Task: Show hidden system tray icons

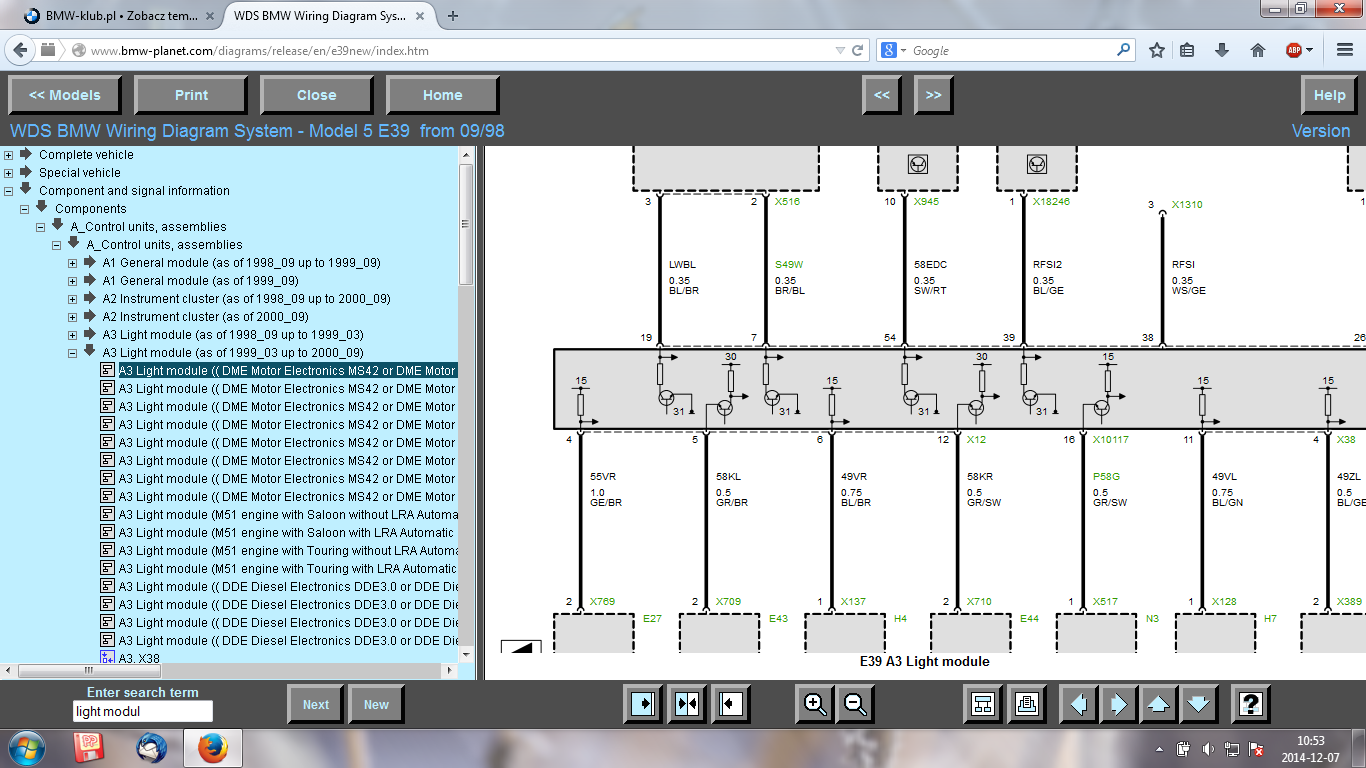Action: tap(1159, 749)
